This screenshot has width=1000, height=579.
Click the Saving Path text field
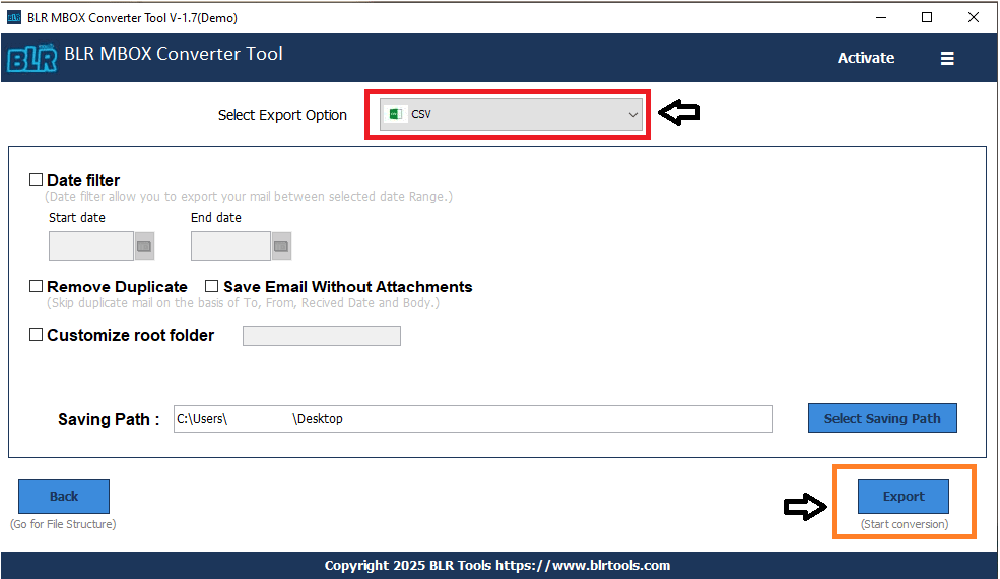[474, 418]
